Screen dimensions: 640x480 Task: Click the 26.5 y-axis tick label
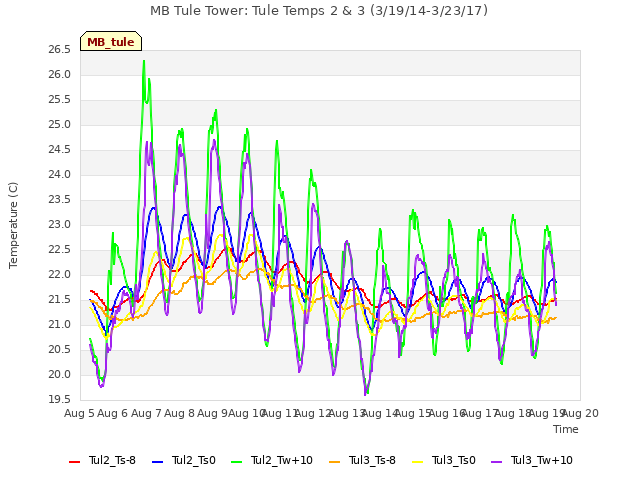pos(59,50)
